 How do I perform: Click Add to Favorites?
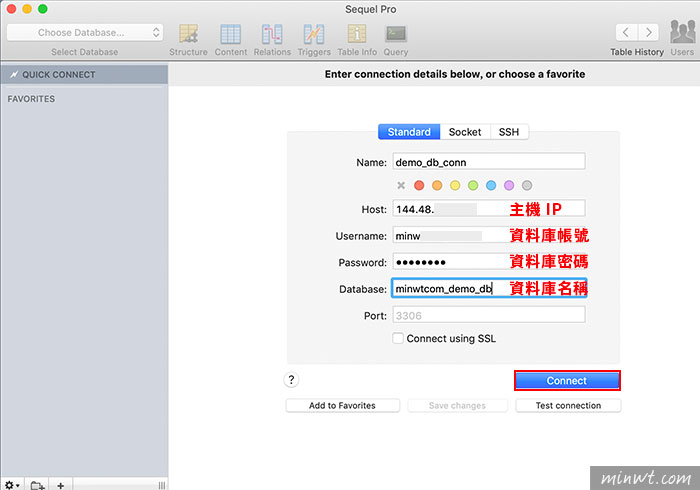[x=342, y=405]
